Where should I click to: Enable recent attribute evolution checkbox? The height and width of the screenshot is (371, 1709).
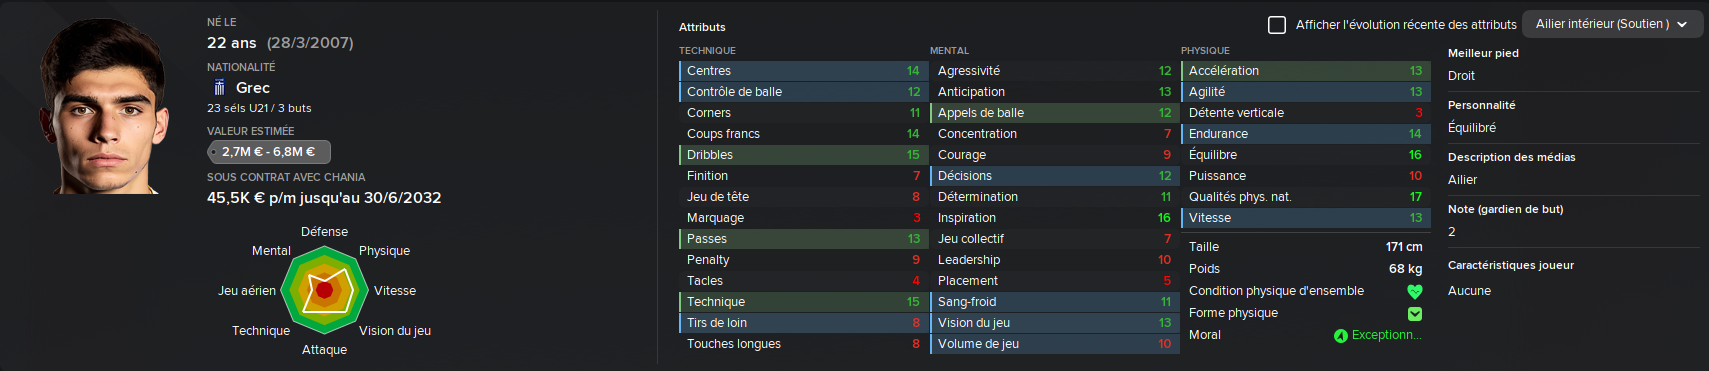[x=1277, y=25]
